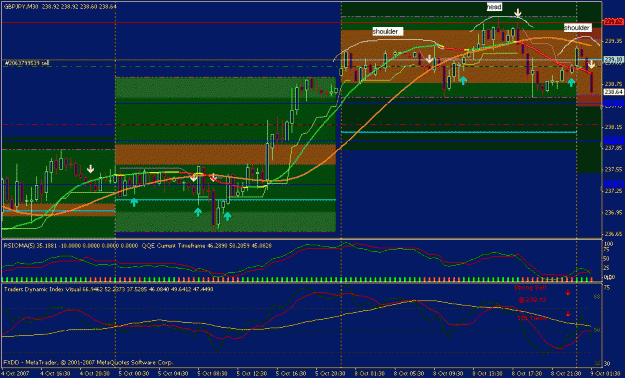Click the 4 Oct 16:30 time label
The image size is (625, 378).
point(55,374)
